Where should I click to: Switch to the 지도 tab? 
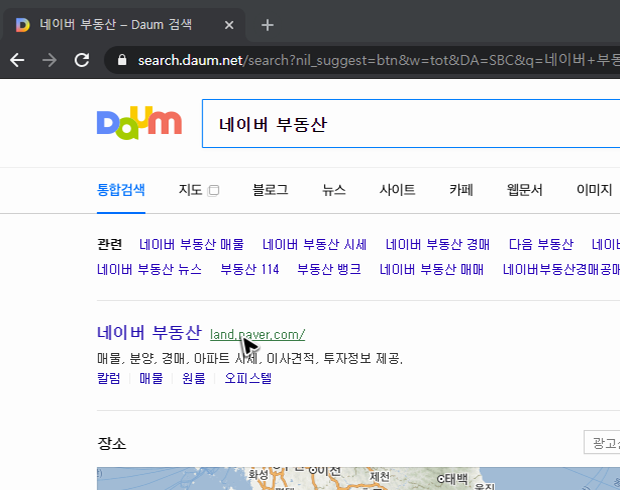coord(191,190)
